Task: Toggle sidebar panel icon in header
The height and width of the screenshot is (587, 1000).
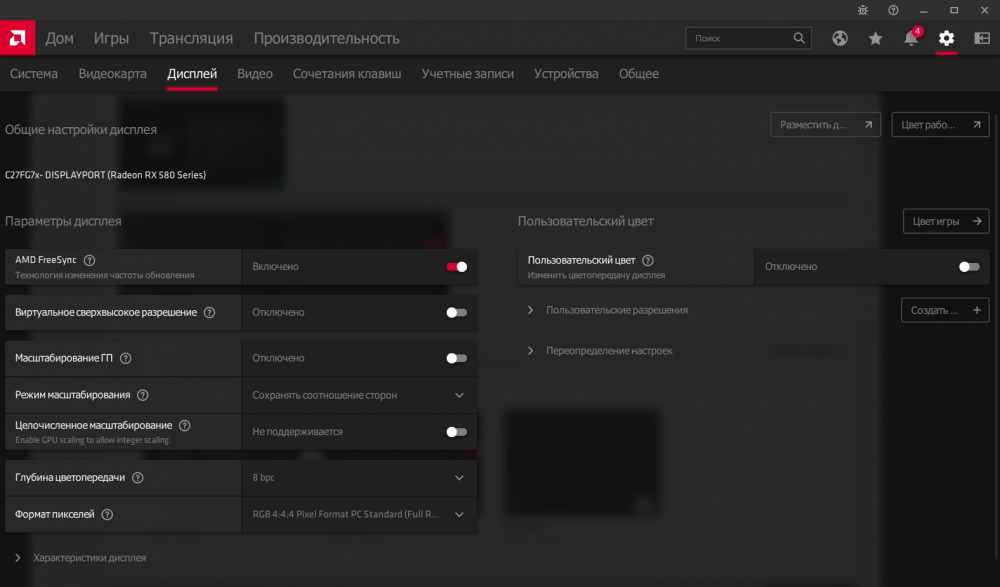Action: click(982, 38)
